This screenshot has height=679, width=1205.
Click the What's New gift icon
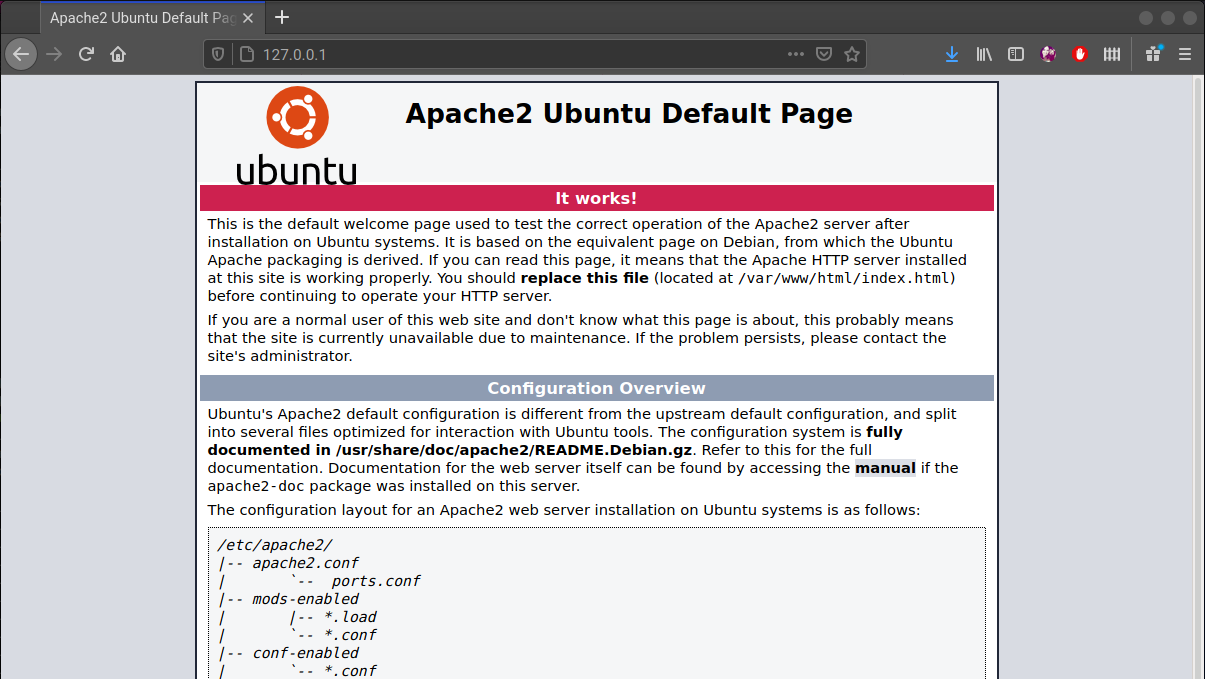pyautogui.click(x=1153, y=54)
